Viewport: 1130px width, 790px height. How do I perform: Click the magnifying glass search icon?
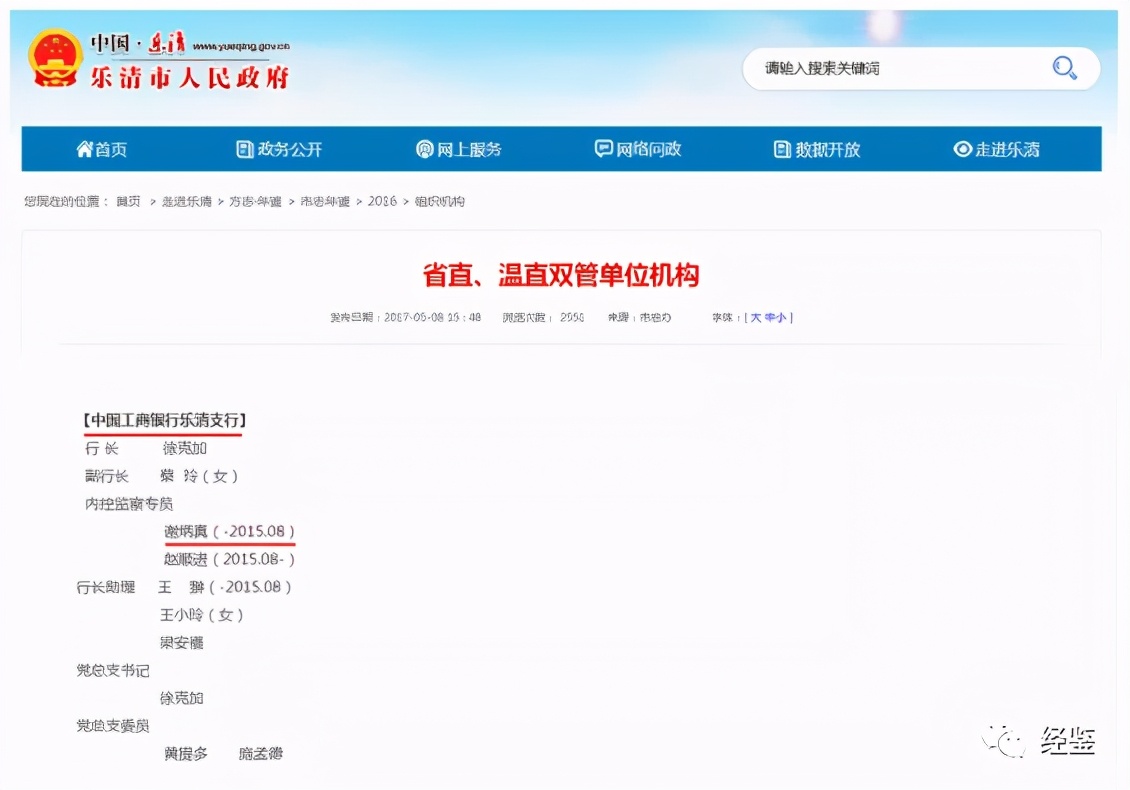coord(1064,68)
